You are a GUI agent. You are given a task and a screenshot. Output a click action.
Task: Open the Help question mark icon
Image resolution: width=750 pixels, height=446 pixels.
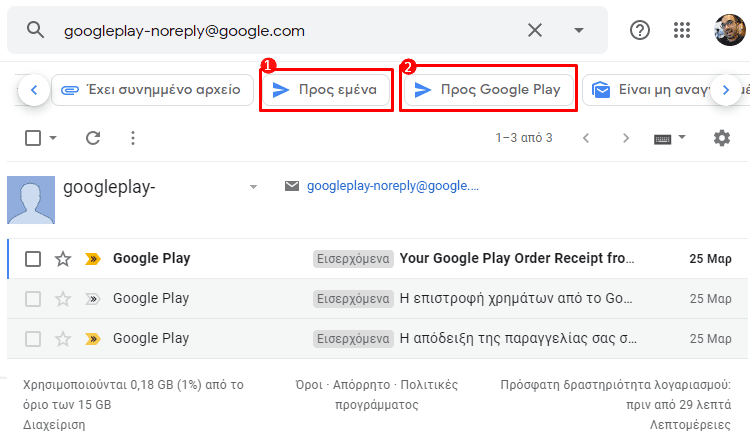pos(640,30)
